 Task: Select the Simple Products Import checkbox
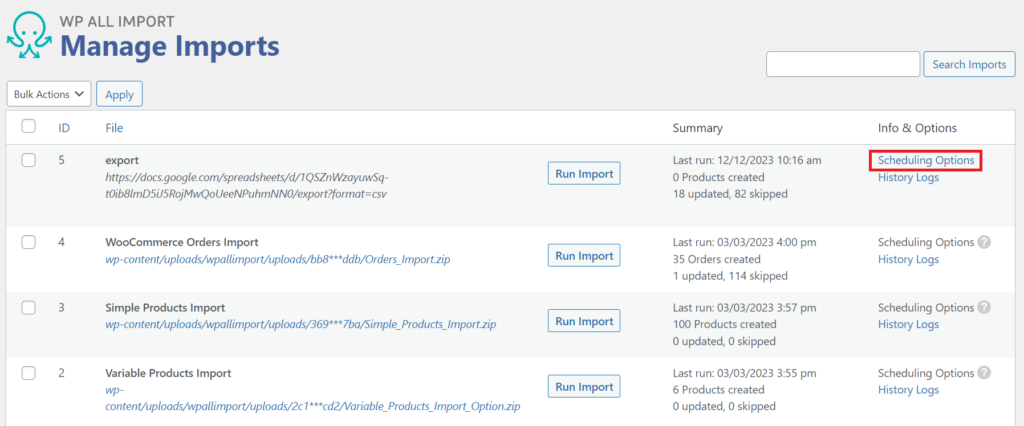(x=29, y=308)
